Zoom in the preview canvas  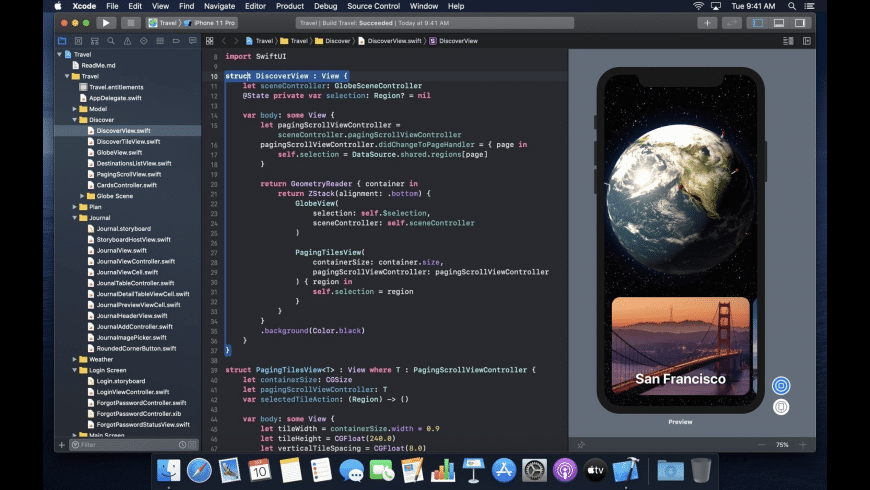tap(805, 445)
